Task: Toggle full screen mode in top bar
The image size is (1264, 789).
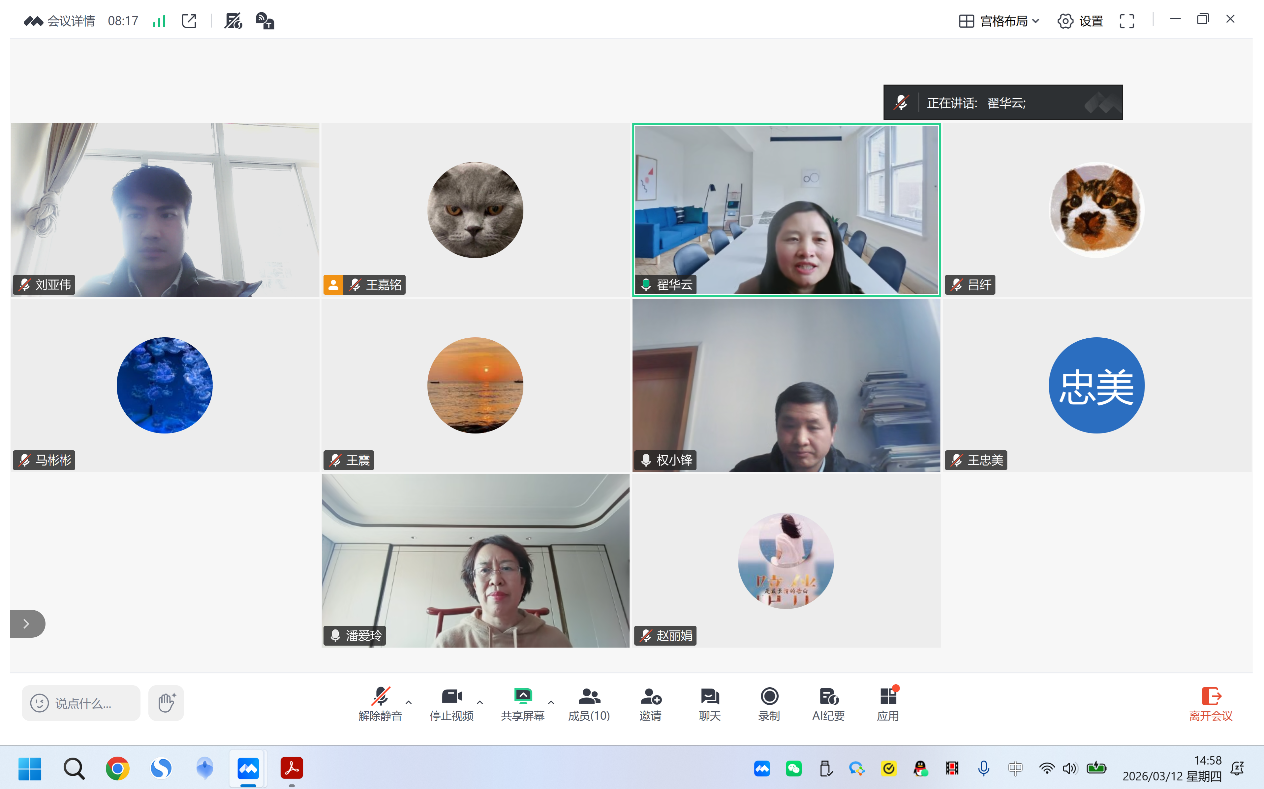Action: 1127,21
